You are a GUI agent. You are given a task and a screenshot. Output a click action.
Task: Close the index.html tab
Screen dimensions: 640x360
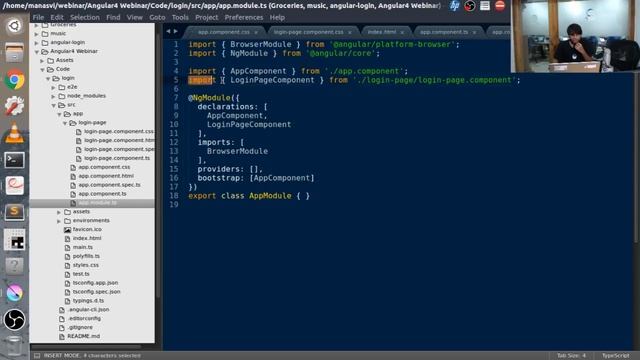pos(402,32)
